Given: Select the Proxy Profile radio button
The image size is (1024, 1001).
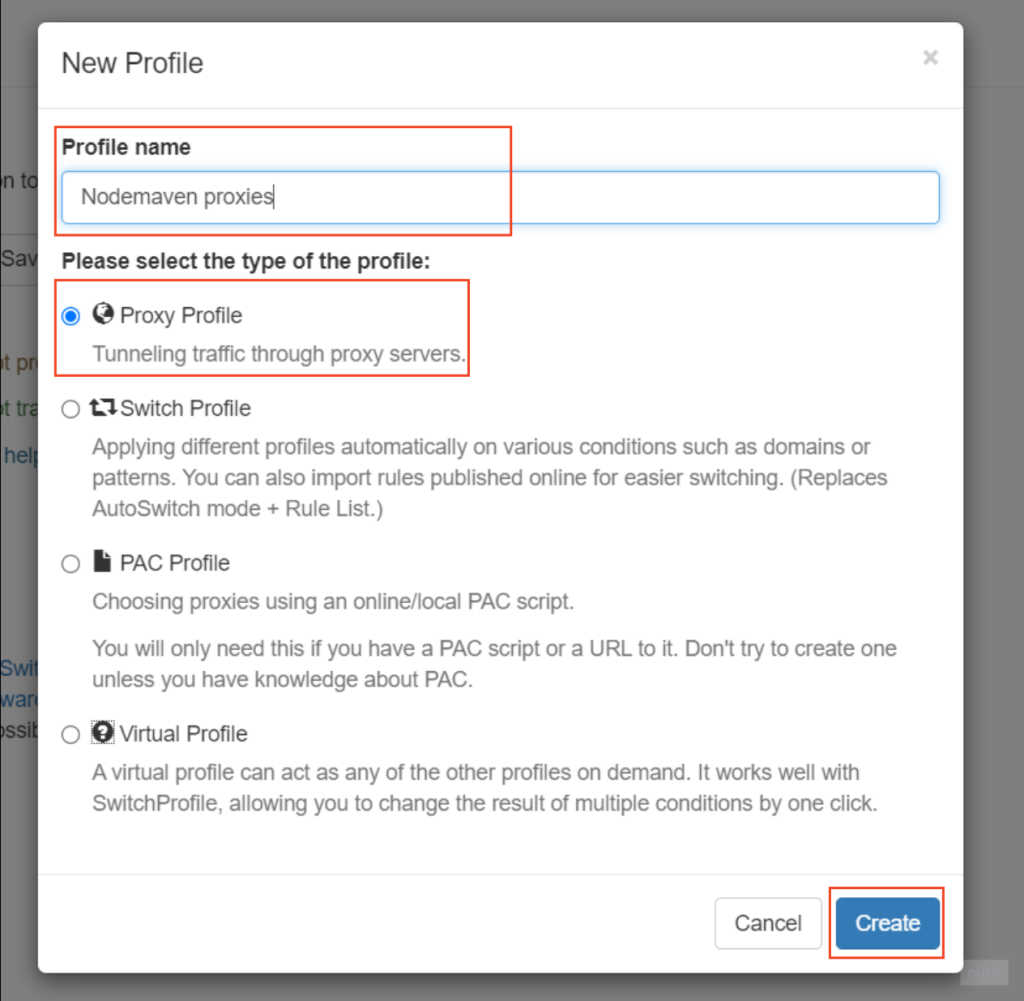Looking at the screenshot, I should (70, 315).
